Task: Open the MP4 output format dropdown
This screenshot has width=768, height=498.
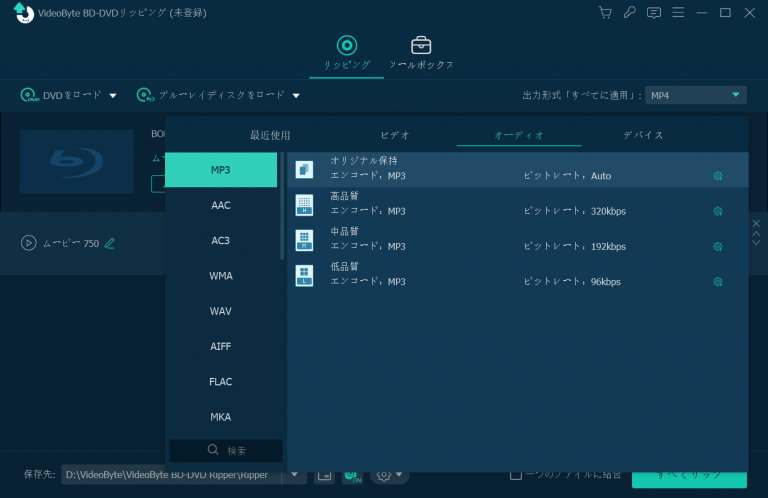Action: pyautogui.click(x=695, y=95)
